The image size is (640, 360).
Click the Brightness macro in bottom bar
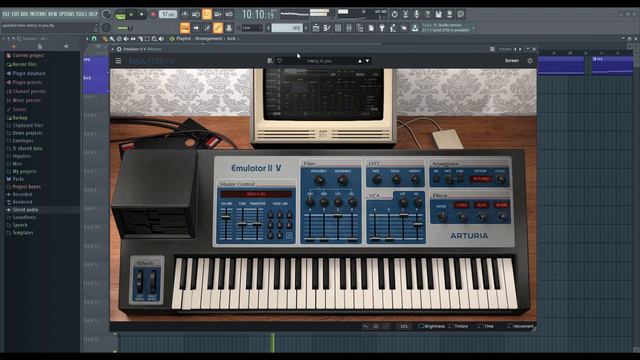pyautogui.click(x=432, y=326)
